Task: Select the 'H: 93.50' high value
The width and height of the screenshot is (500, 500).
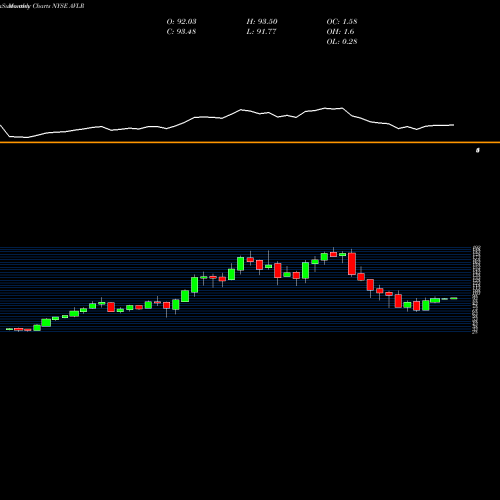Action: coord(262,22)
